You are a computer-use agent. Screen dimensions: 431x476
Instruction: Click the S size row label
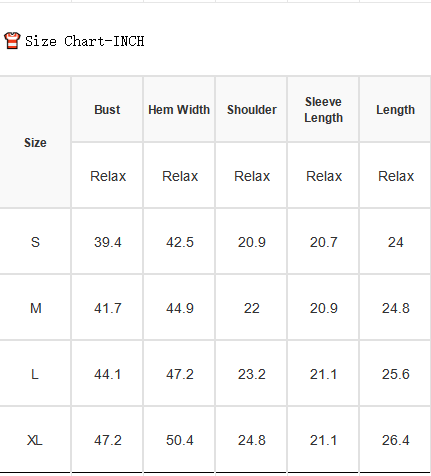point(35,242)
